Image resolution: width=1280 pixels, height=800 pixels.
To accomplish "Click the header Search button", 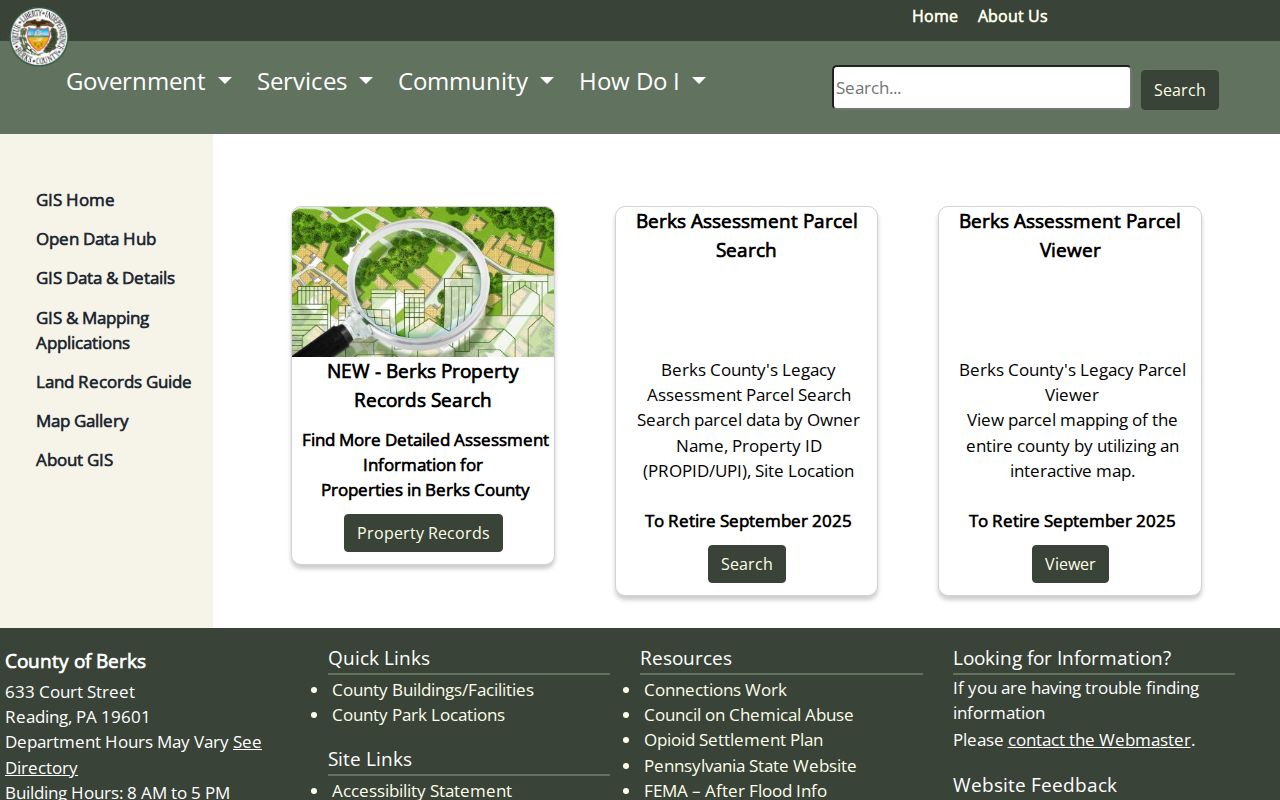I will [x=1180, y=90].
